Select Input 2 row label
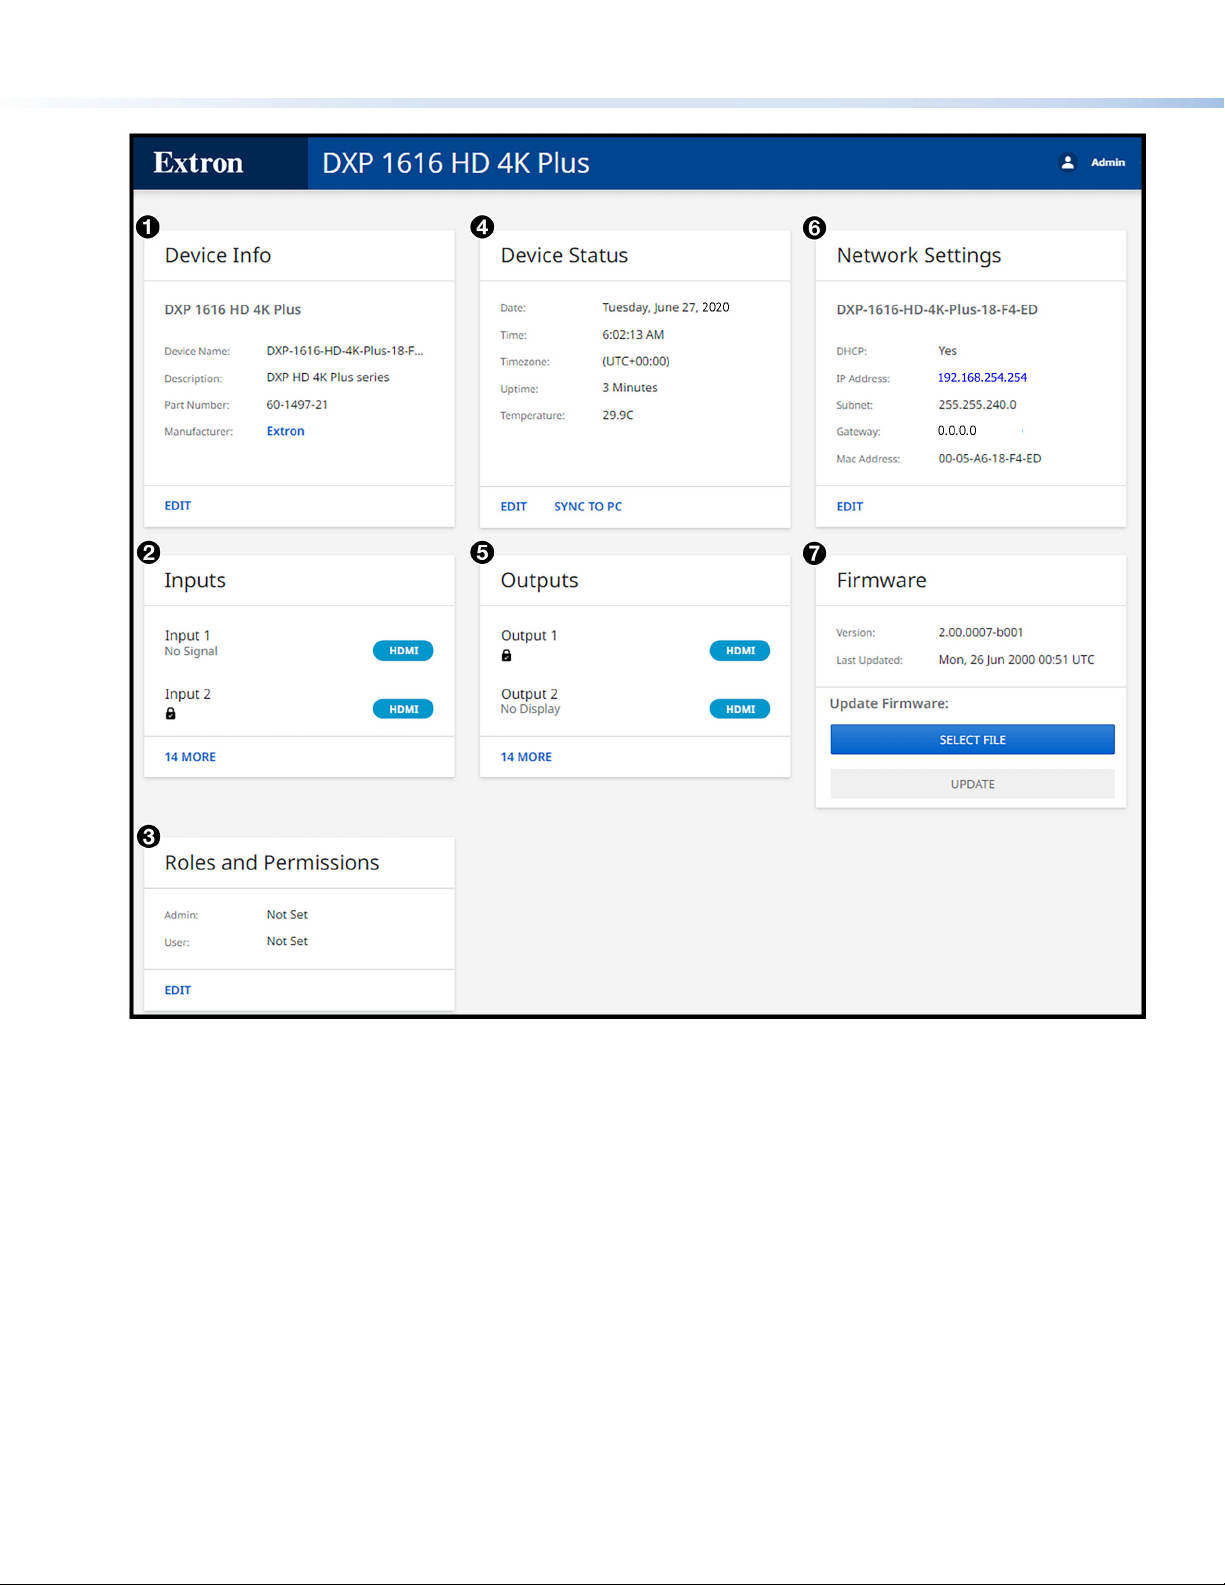This screenshot has height=1585, width=1225. 187,694
